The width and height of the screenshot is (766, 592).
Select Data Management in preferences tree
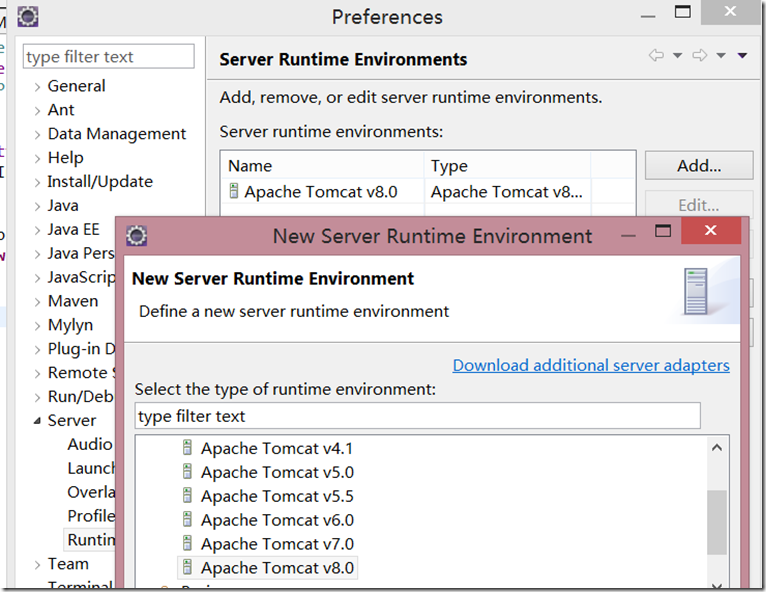117,134
